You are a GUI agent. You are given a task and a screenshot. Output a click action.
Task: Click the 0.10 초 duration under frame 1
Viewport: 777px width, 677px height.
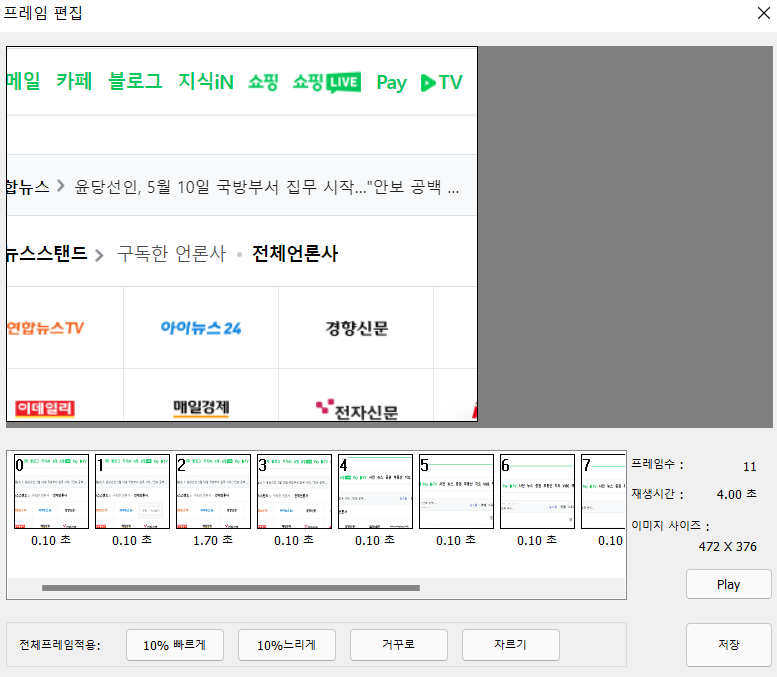click(x=132, y=540)
